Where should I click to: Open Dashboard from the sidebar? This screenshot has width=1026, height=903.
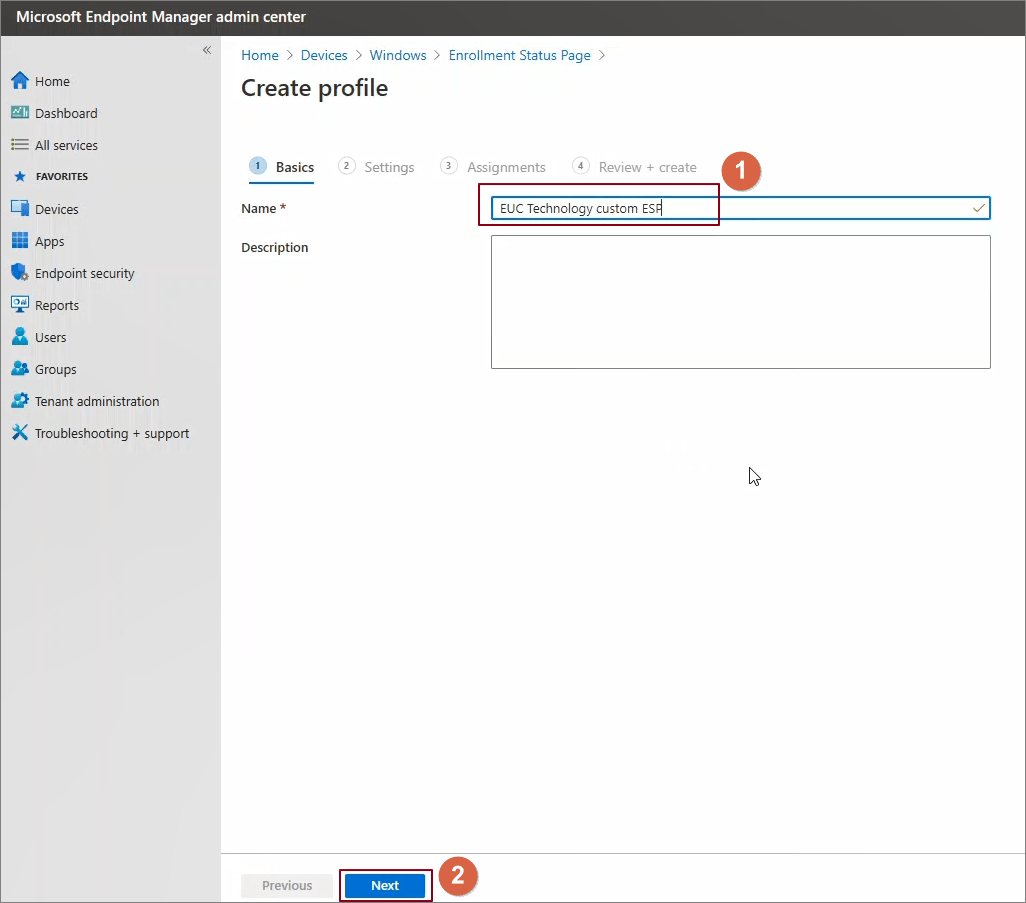[66, 113]
